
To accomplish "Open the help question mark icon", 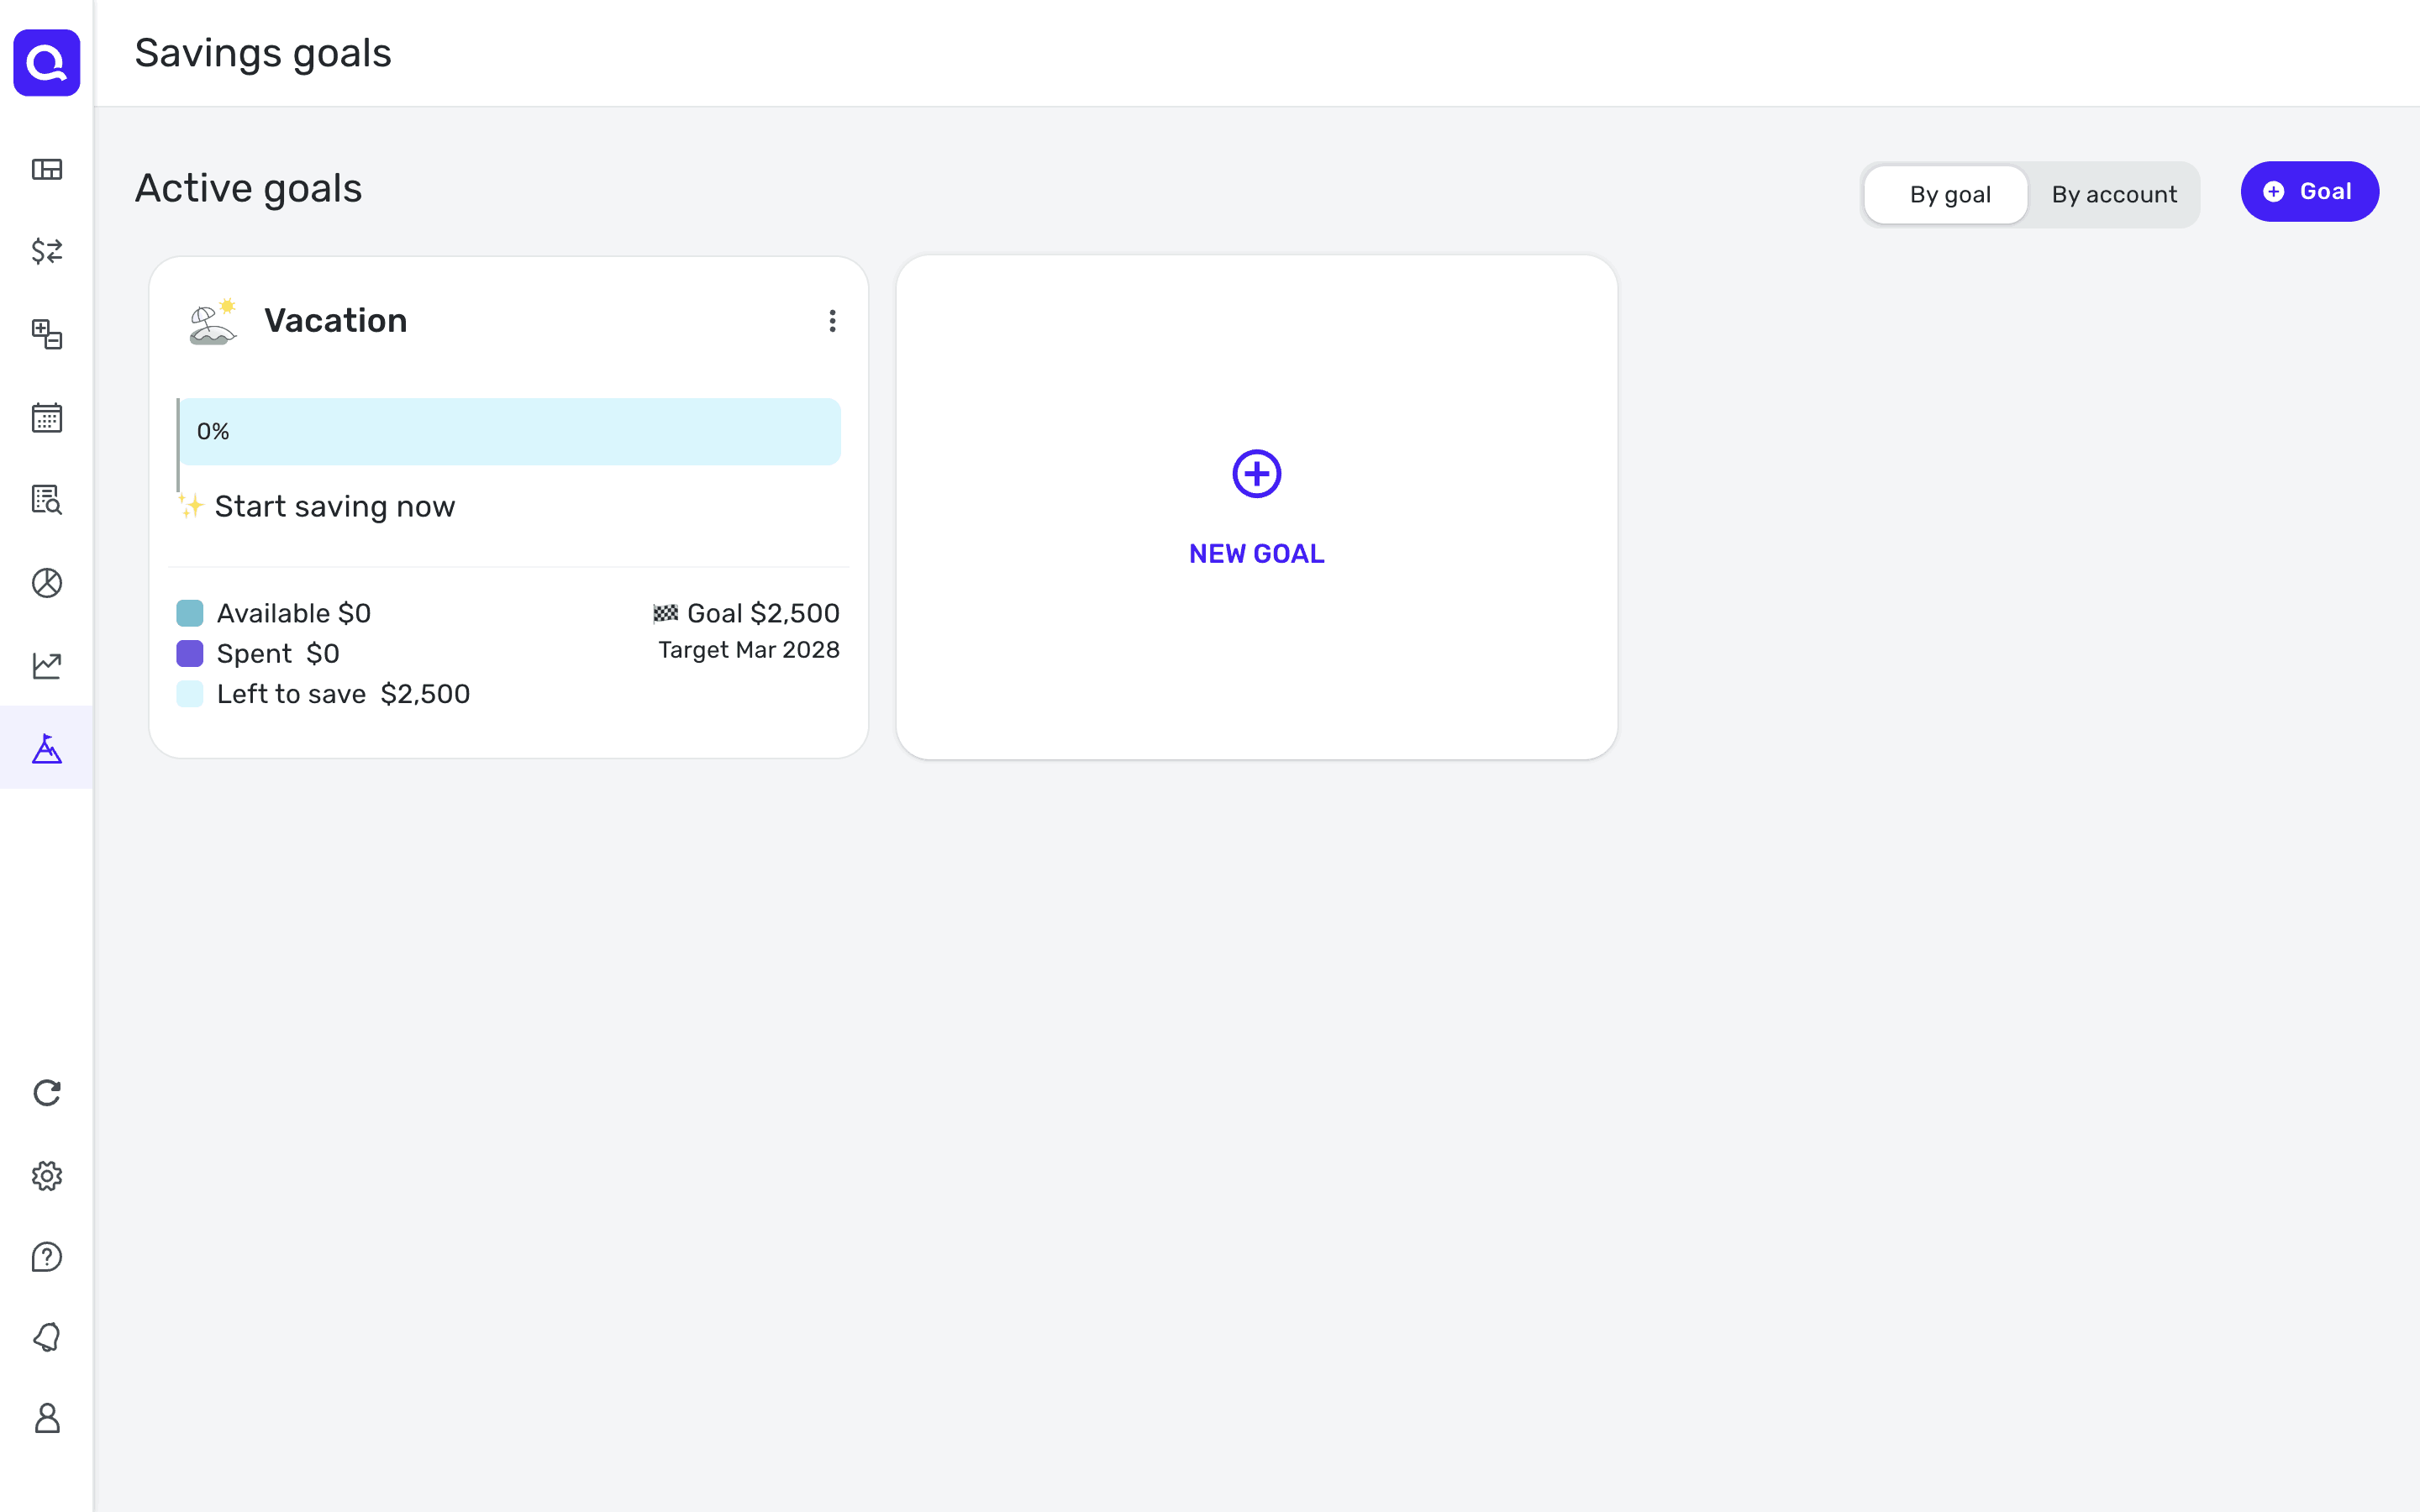I will pos(47,1257).
